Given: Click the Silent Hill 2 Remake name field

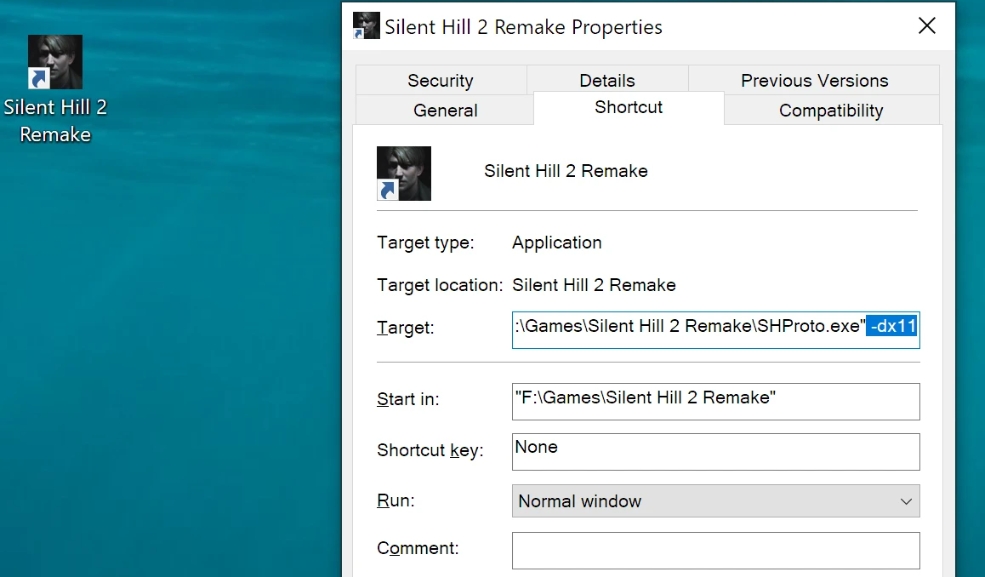Looking at the screenshot, I should (565, 171).
